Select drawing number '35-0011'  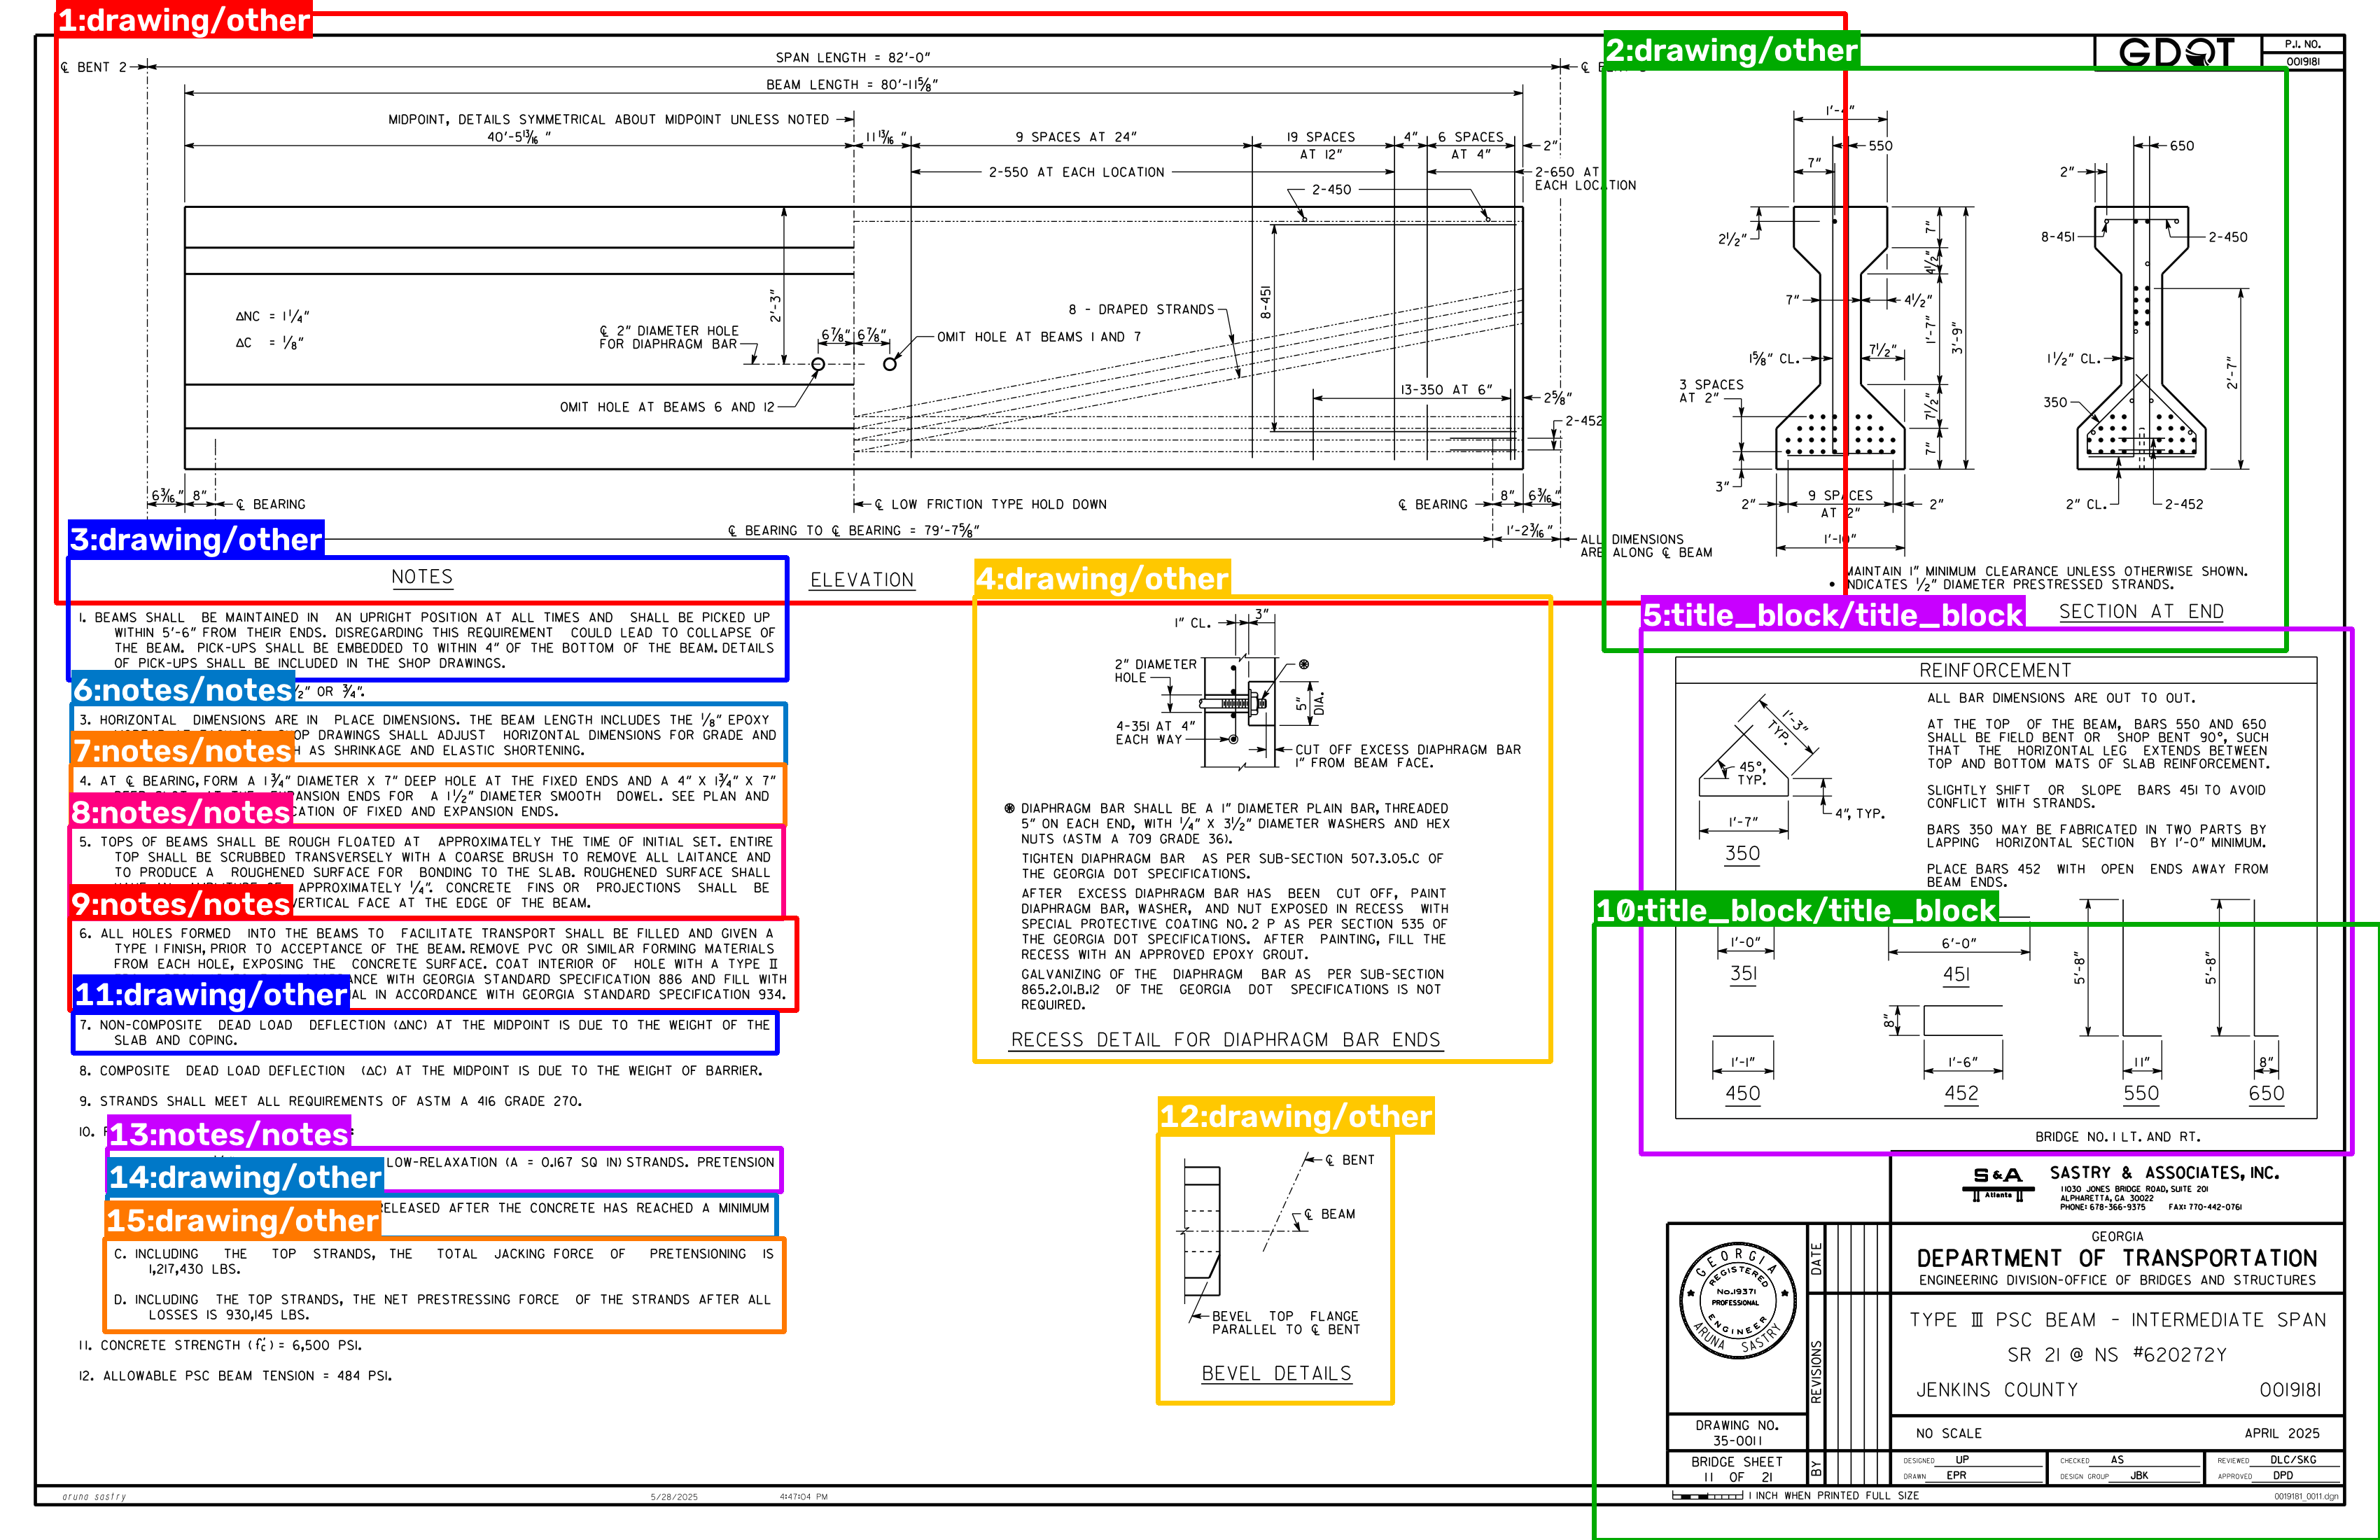[x=1737, y=1441]
